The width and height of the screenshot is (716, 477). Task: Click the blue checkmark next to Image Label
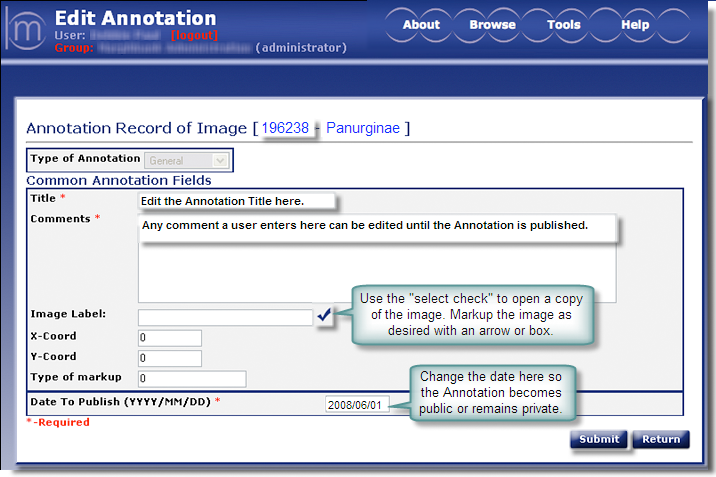(x=324, y=316)
